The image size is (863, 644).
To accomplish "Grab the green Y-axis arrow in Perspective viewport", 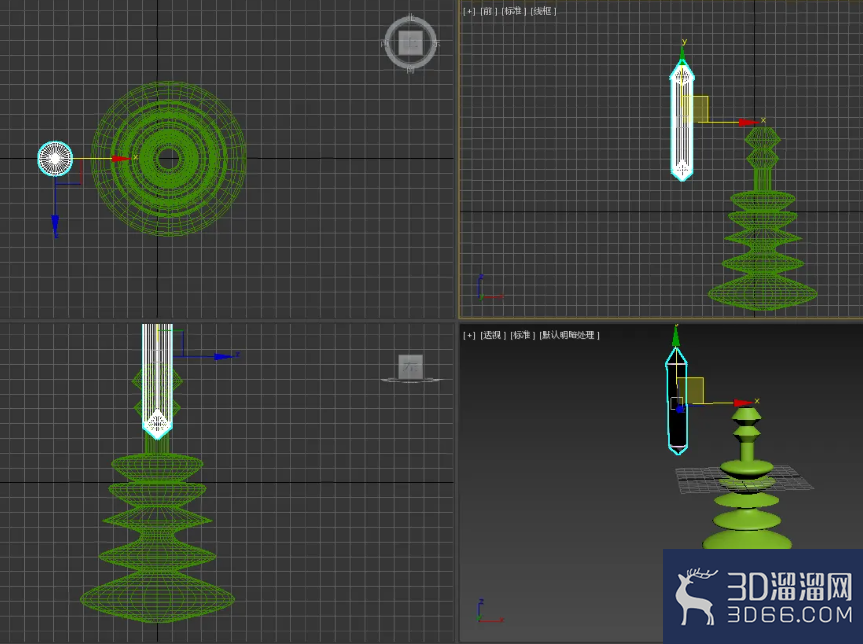I will pyautogui.click(x=676, y=336).
